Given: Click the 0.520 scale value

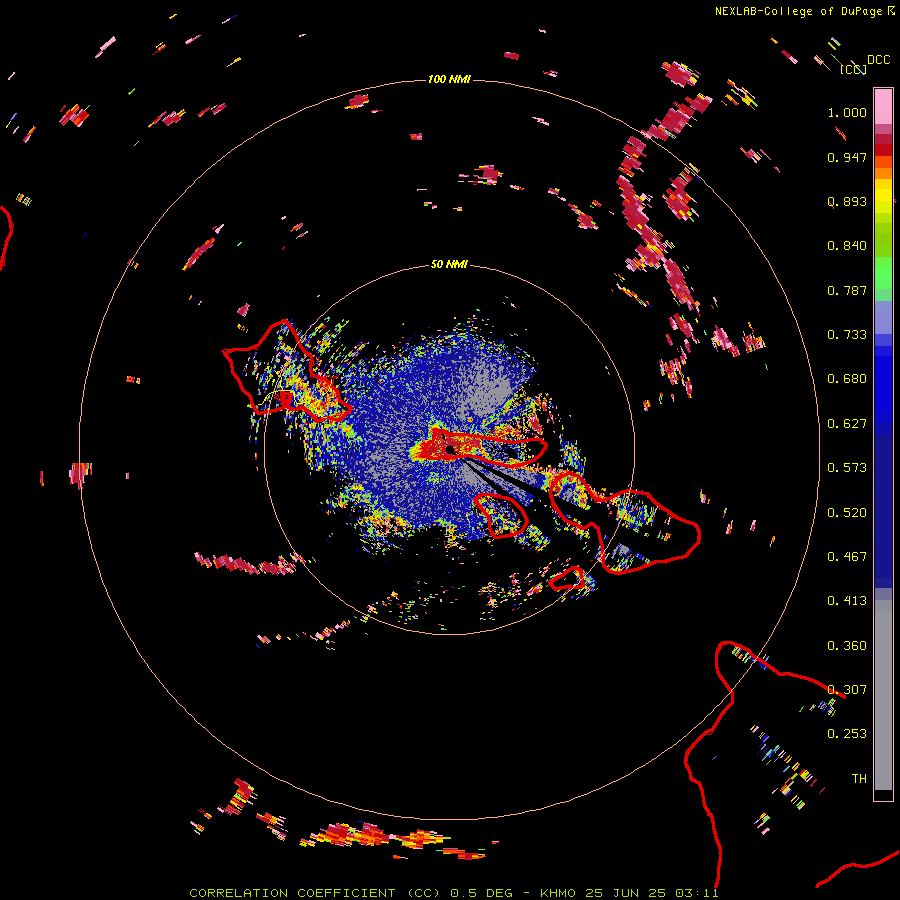Looking at the screenshot, I should [847, 513].
